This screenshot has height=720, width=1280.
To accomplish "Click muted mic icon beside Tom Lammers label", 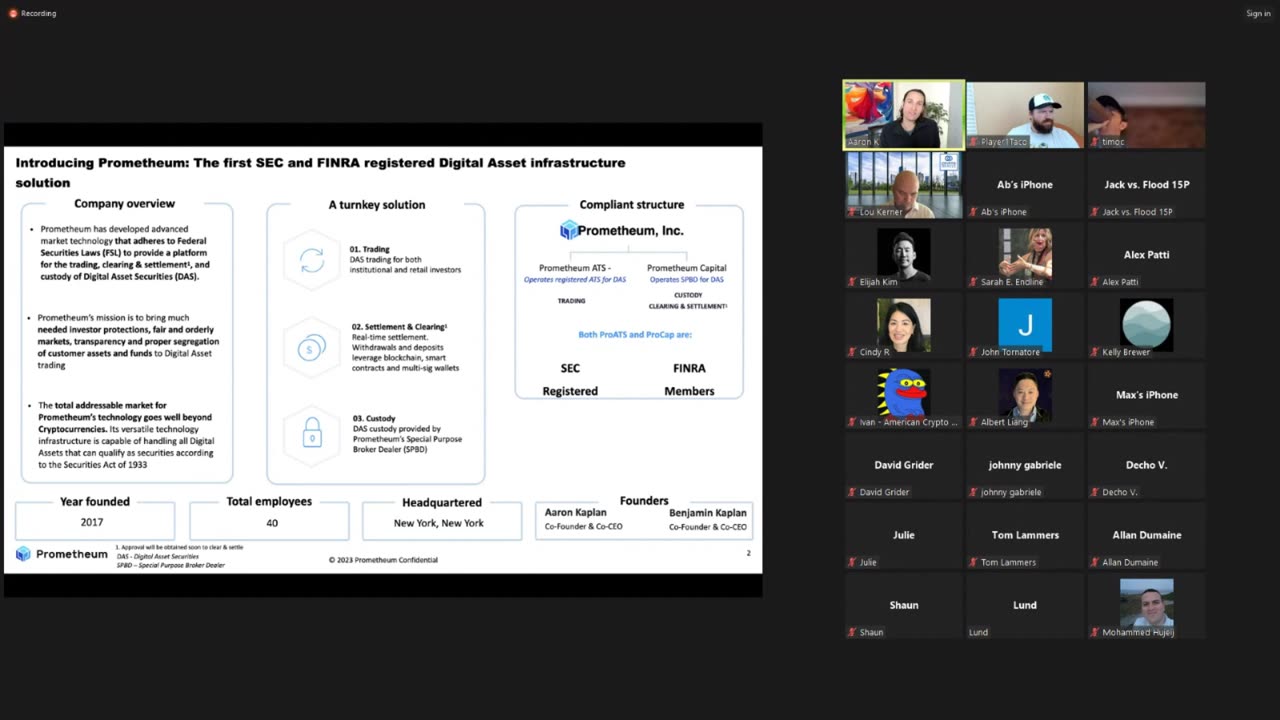I will click(974, 562).
